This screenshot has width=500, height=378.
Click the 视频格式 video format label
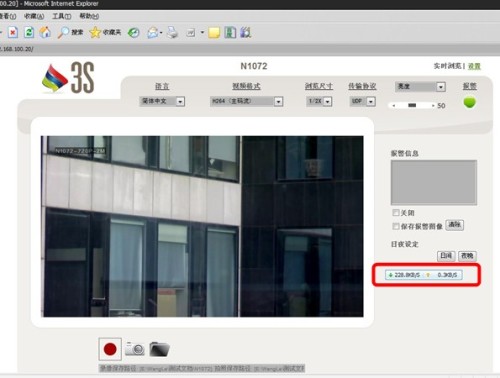(x=246, y=86)
